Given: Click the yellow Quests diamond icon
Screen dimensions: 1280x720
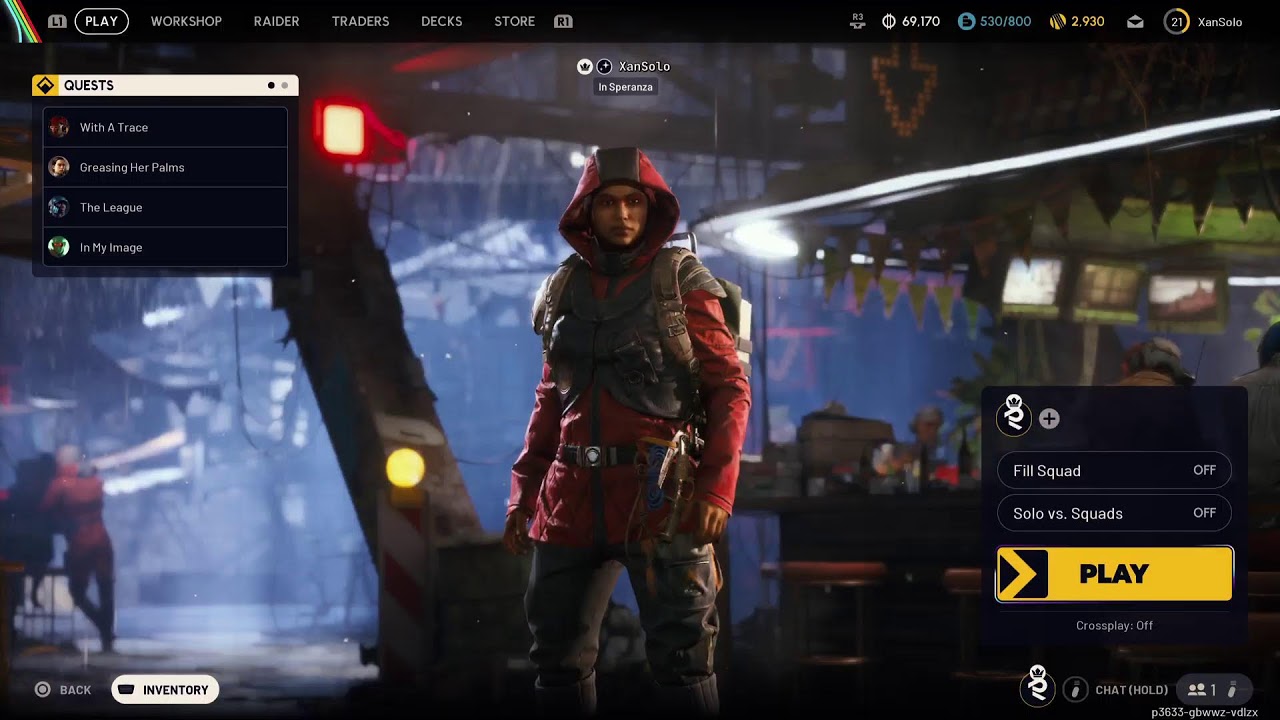Looking at the screenshot, I should [x=45, y=86].
